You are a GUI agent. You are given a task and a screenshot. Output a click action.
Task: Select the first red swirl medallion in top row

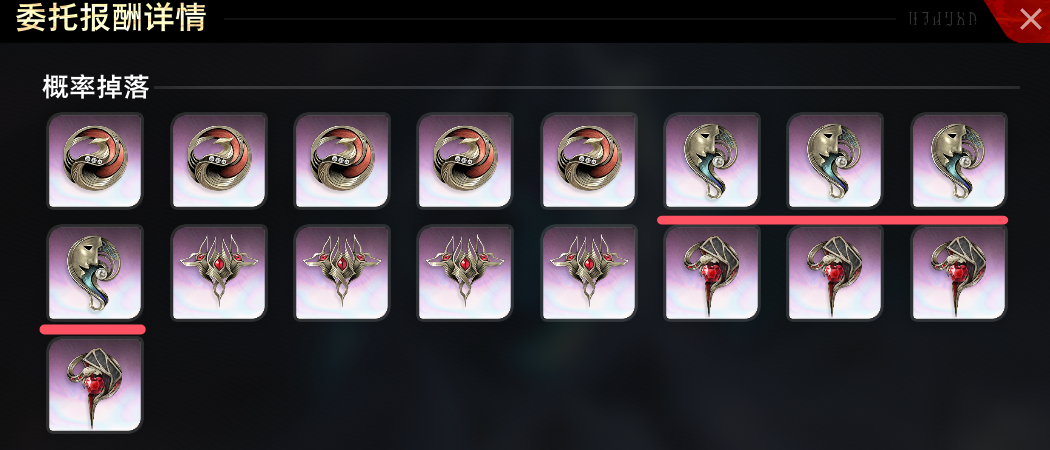point(95,161)
